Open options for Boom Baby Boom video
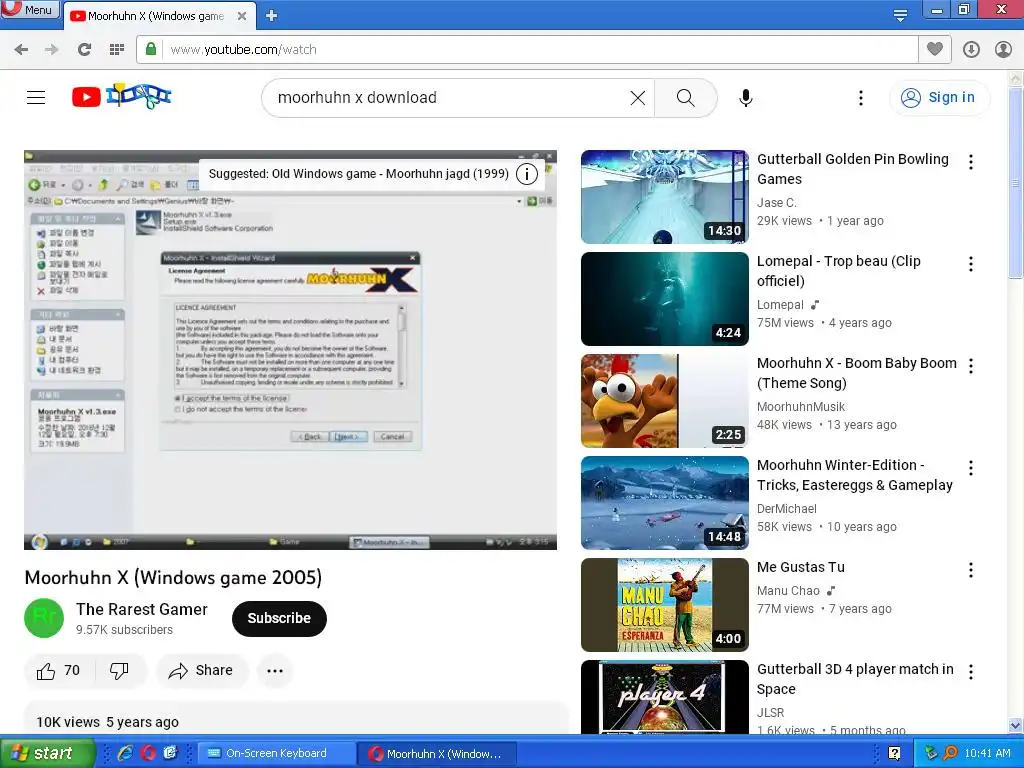 coord(971,366)
